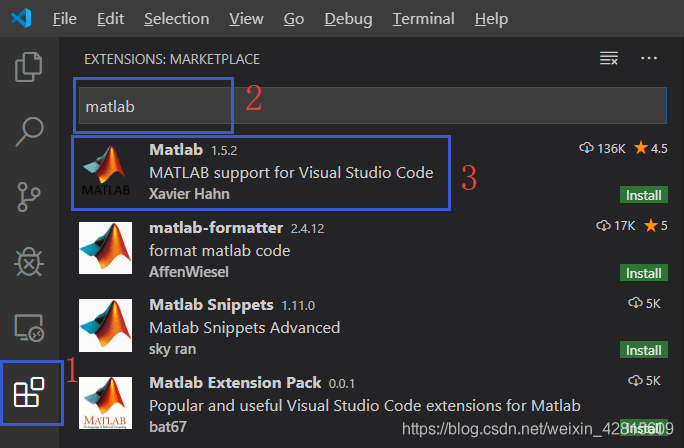This screenshot has height=448, width=684.
Task: Open the Selection menu
Action: [177, 19]
